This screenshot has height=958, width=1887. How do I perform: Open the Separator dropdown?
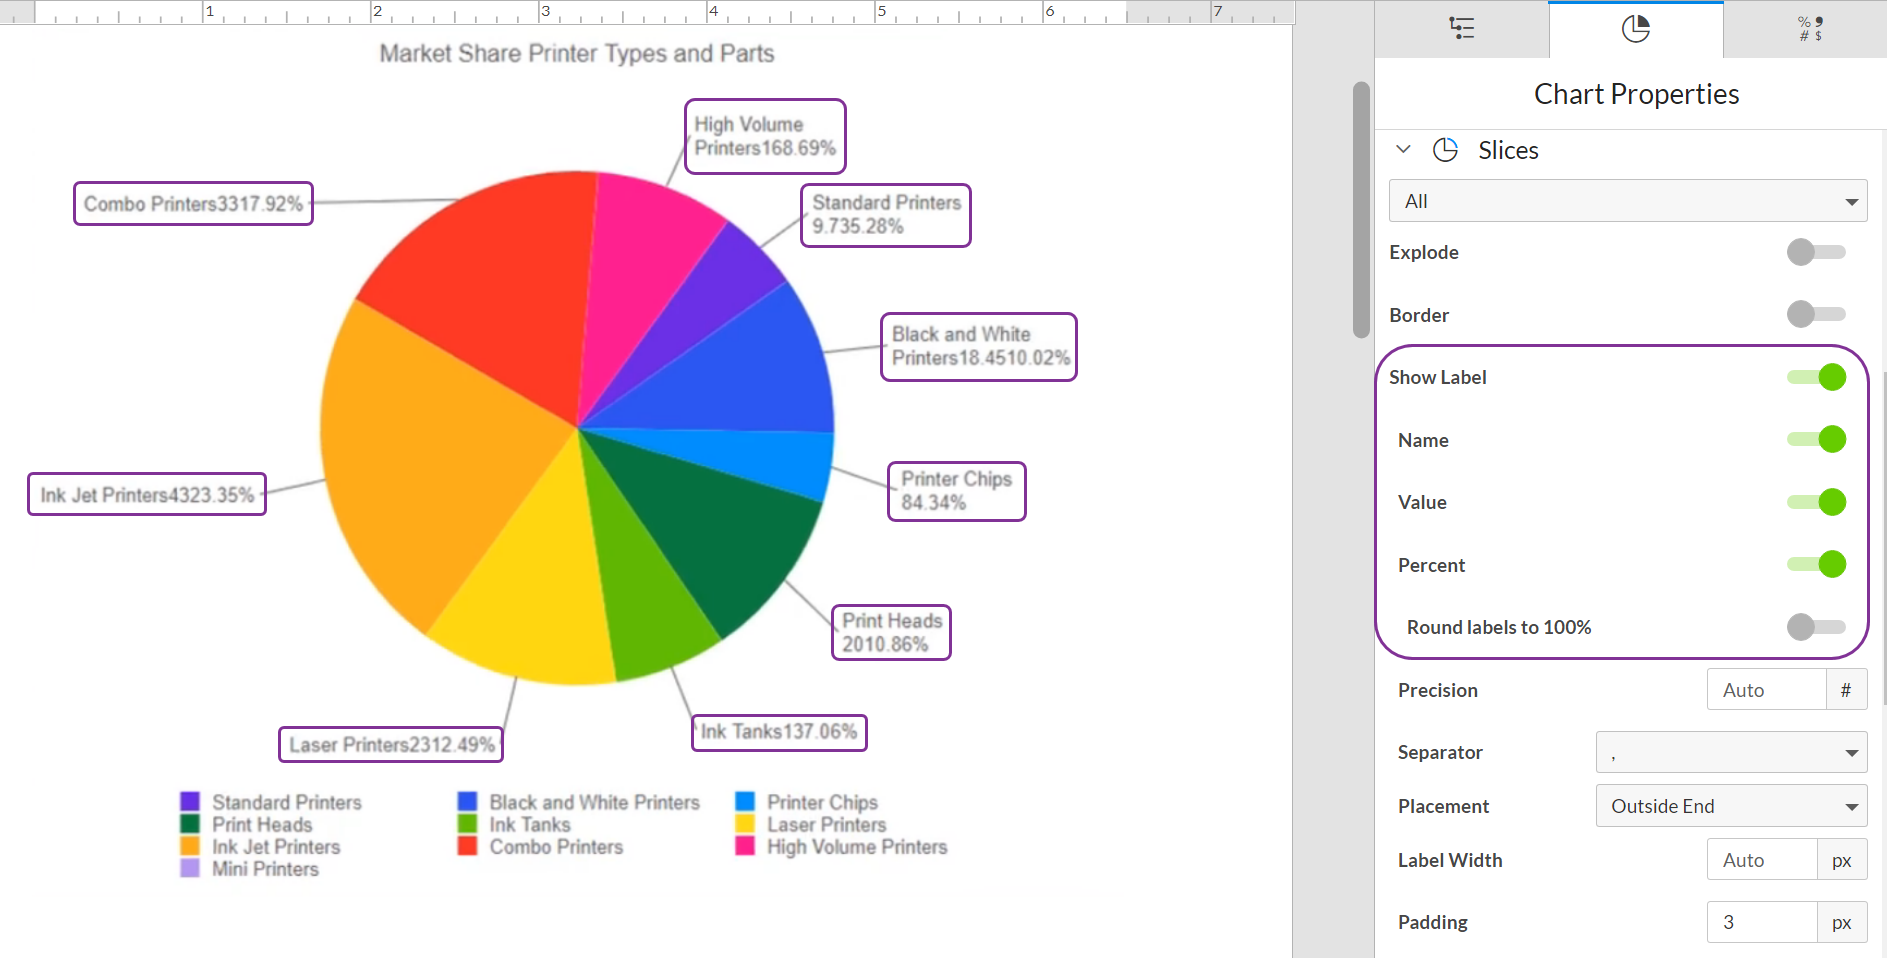[1731, 753]
